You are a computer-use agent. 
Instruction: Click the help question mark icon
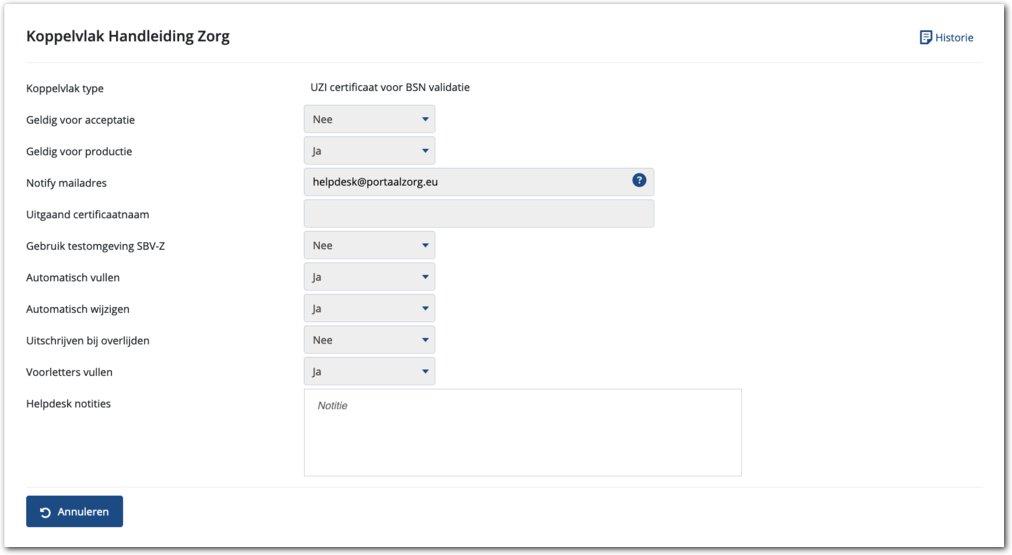click(640, 181)
